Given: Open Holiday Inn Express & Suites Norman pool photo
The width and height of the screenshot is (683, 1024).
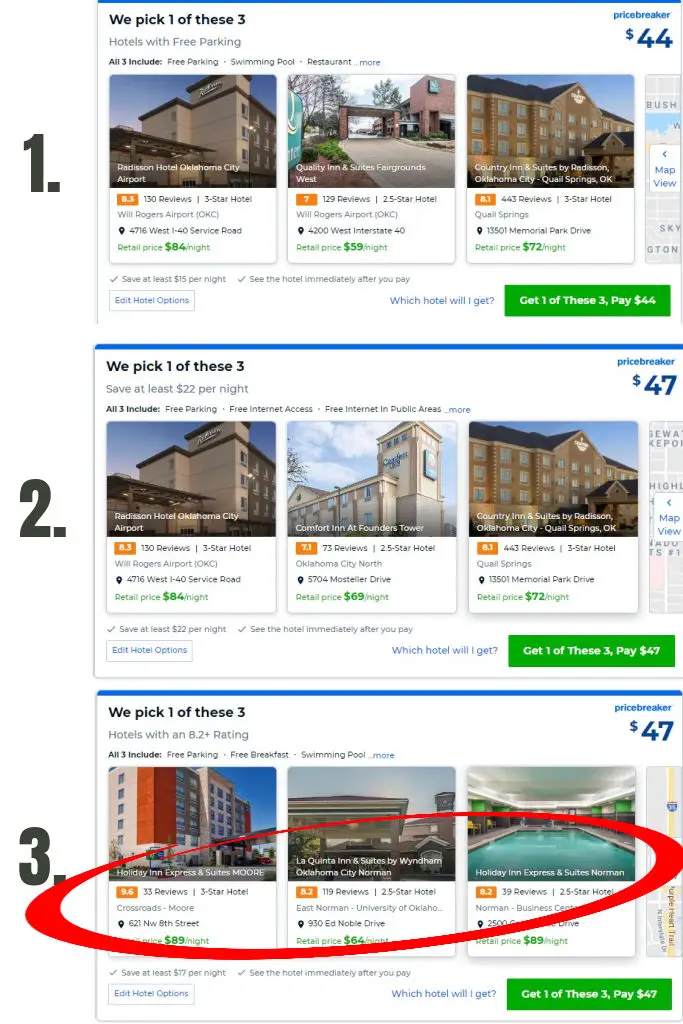Looking at the screenshot, I should 551,824.
